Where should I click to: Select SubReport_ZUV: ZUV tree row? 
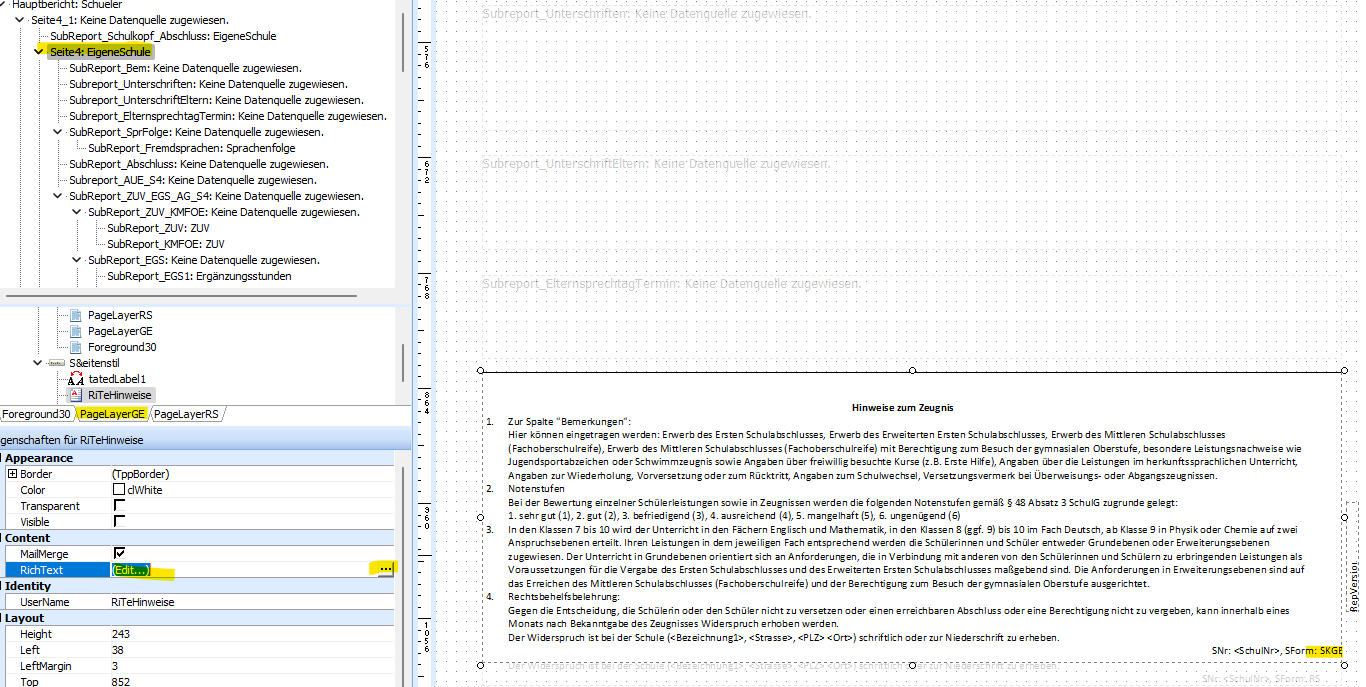(158, 228)
